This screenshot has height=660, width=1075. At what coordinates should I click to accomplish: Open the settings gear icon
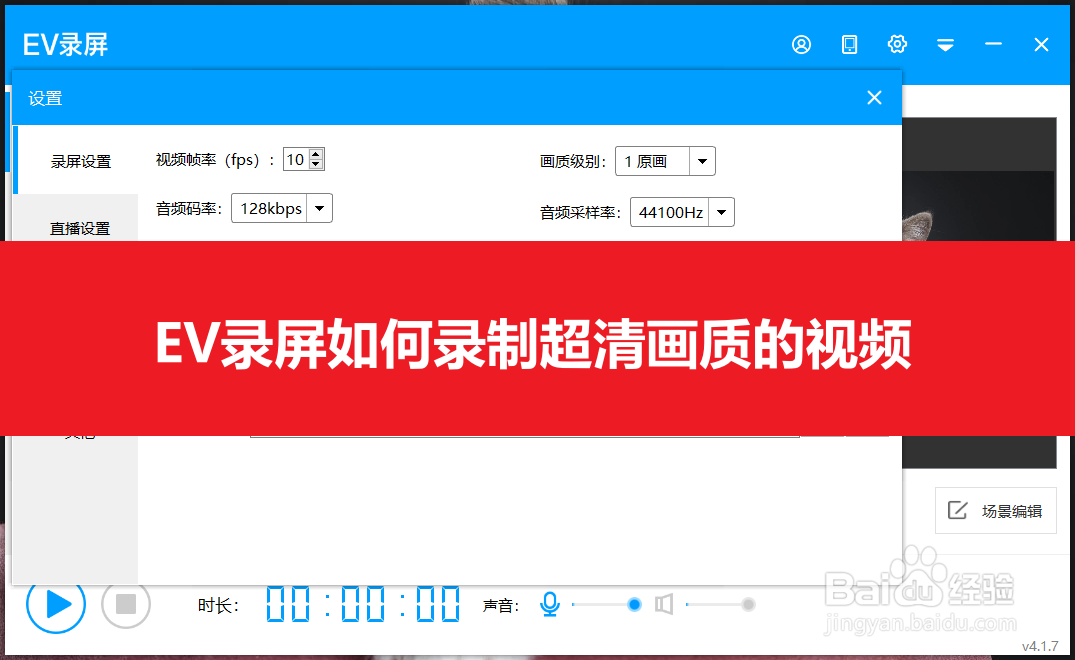897,45
